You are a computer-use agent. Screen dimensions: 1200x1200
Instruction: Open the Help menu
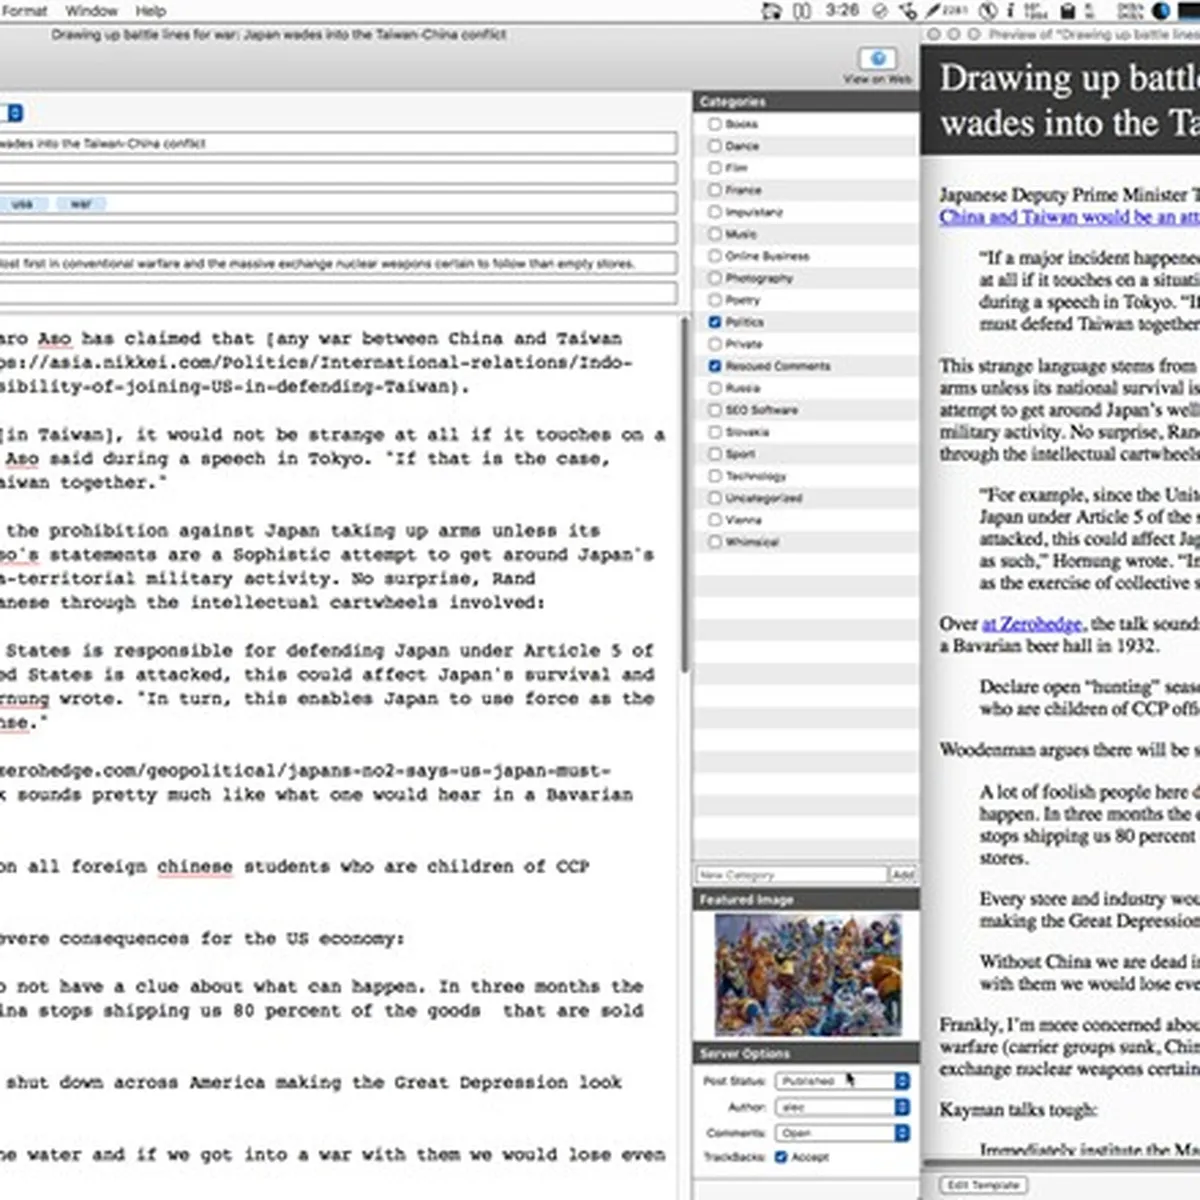pyautogui.click(x=151, y=11)
